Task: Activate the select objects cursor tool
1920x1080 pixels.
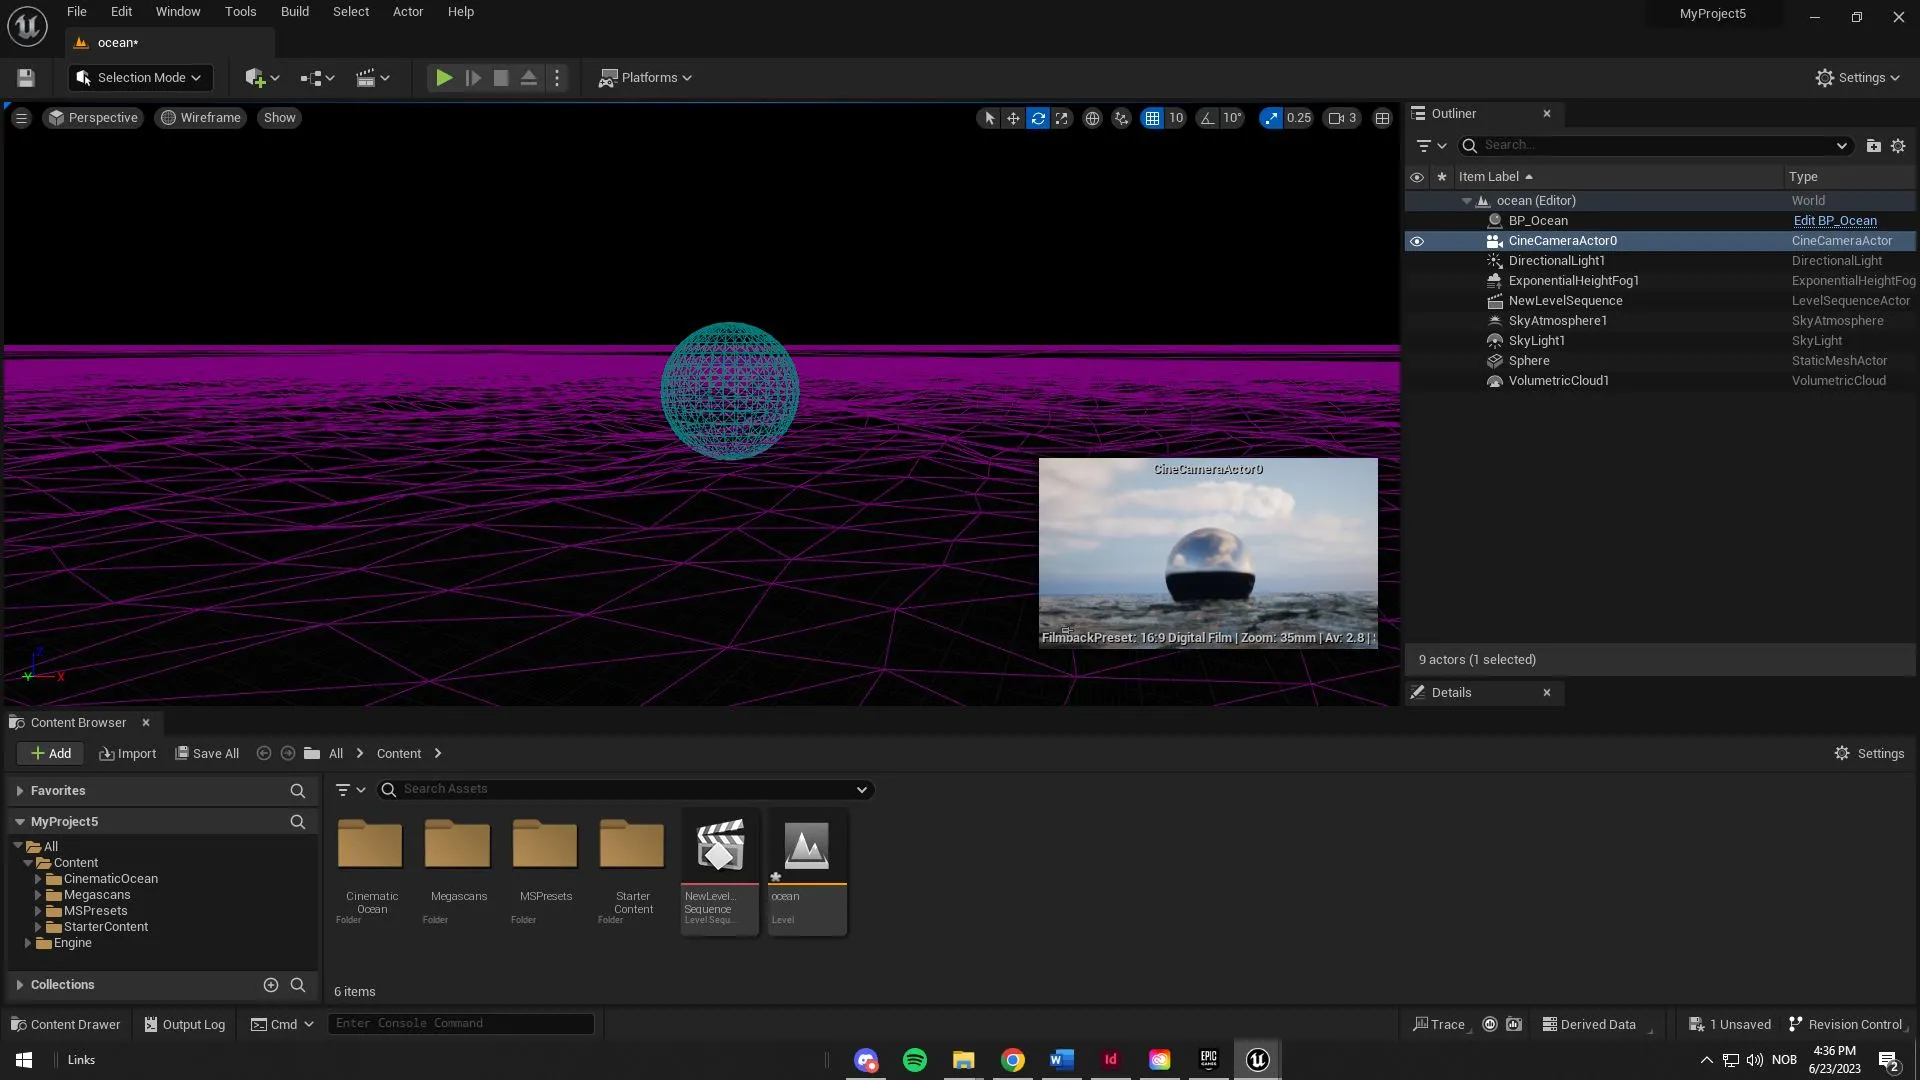Action: [989, 118]
